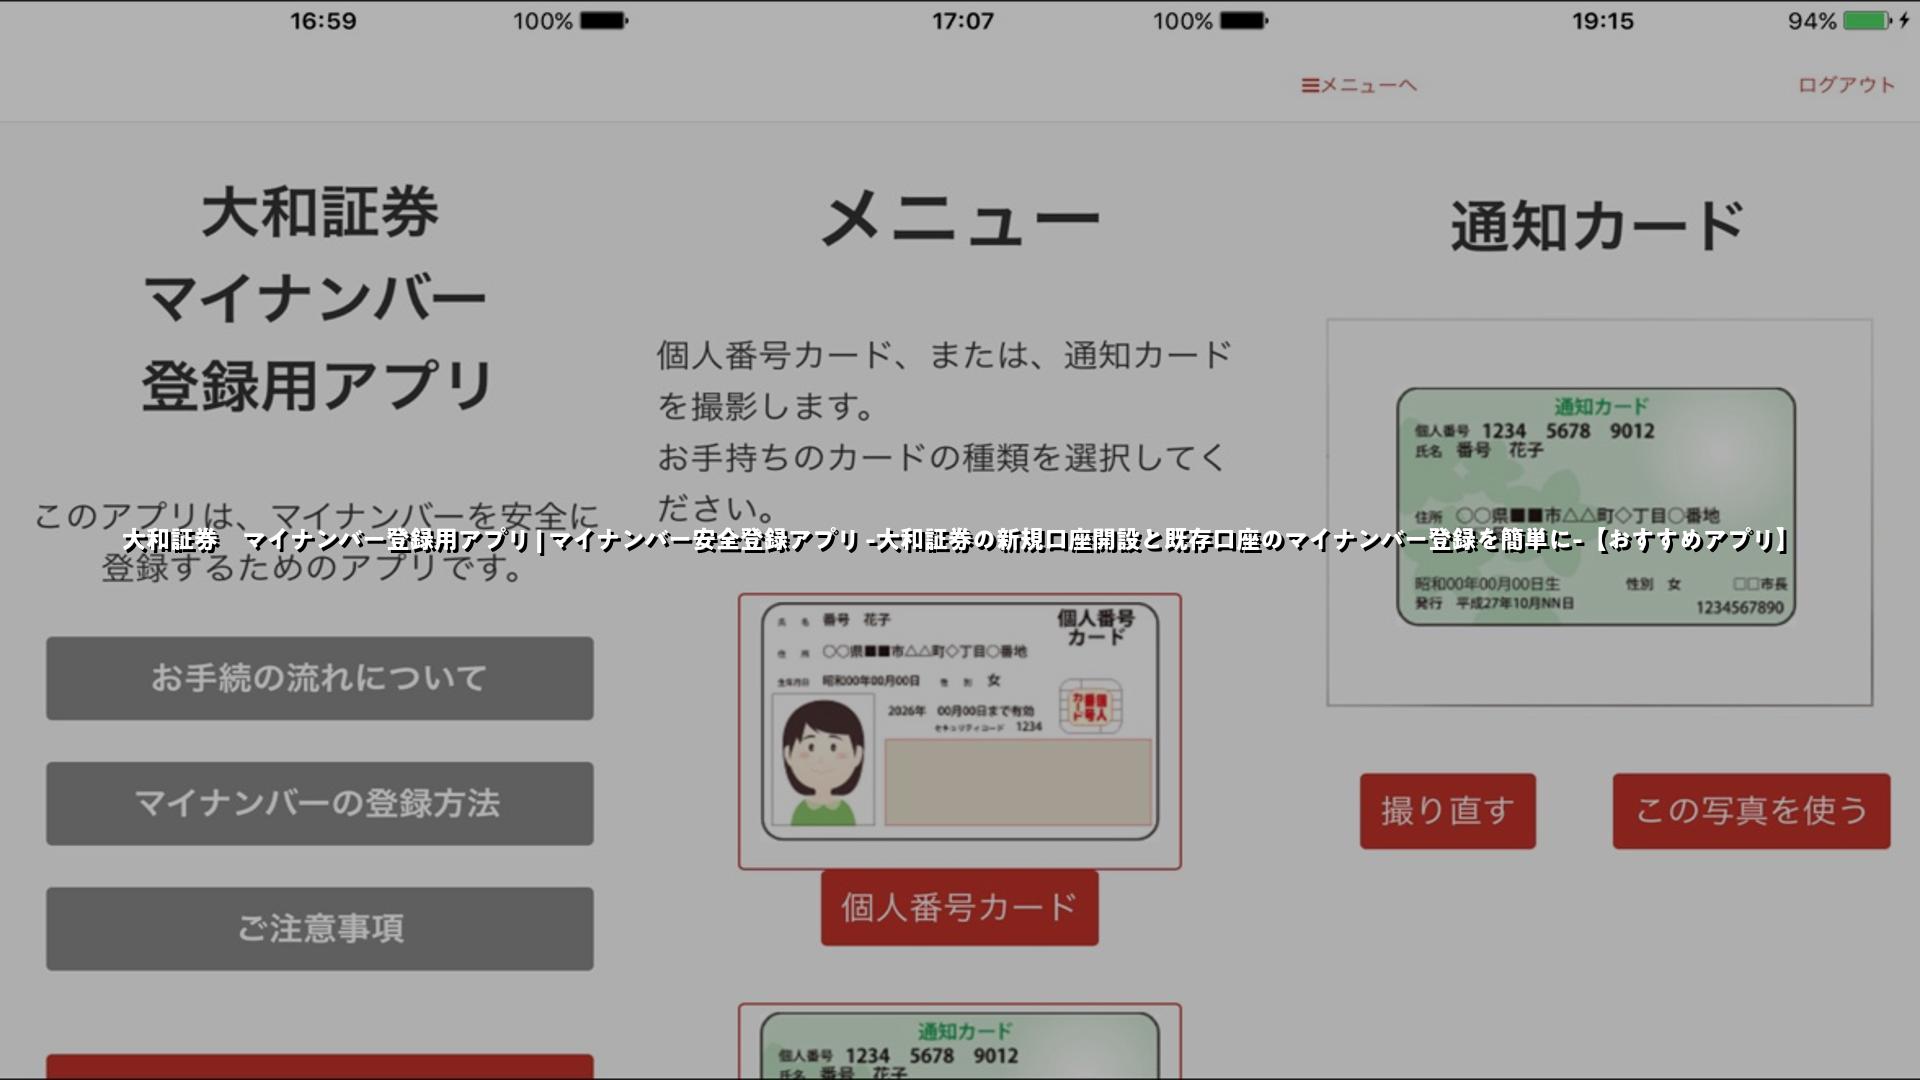Image resolution: width=1920 pixels, height=1080 pixels.
Task: Tap the charging battery icon at 94%
Action: pos(1875,20)
